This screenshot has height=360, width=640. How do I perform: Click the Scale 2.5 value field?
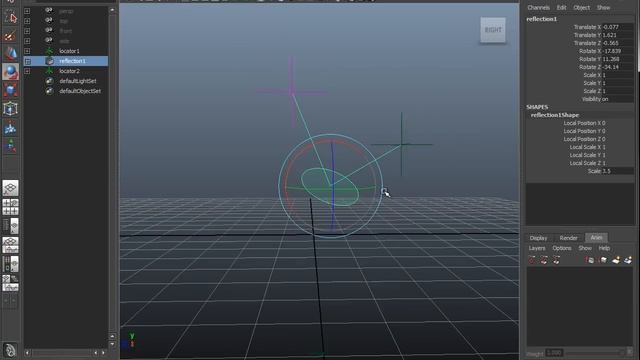click(618, 171)
